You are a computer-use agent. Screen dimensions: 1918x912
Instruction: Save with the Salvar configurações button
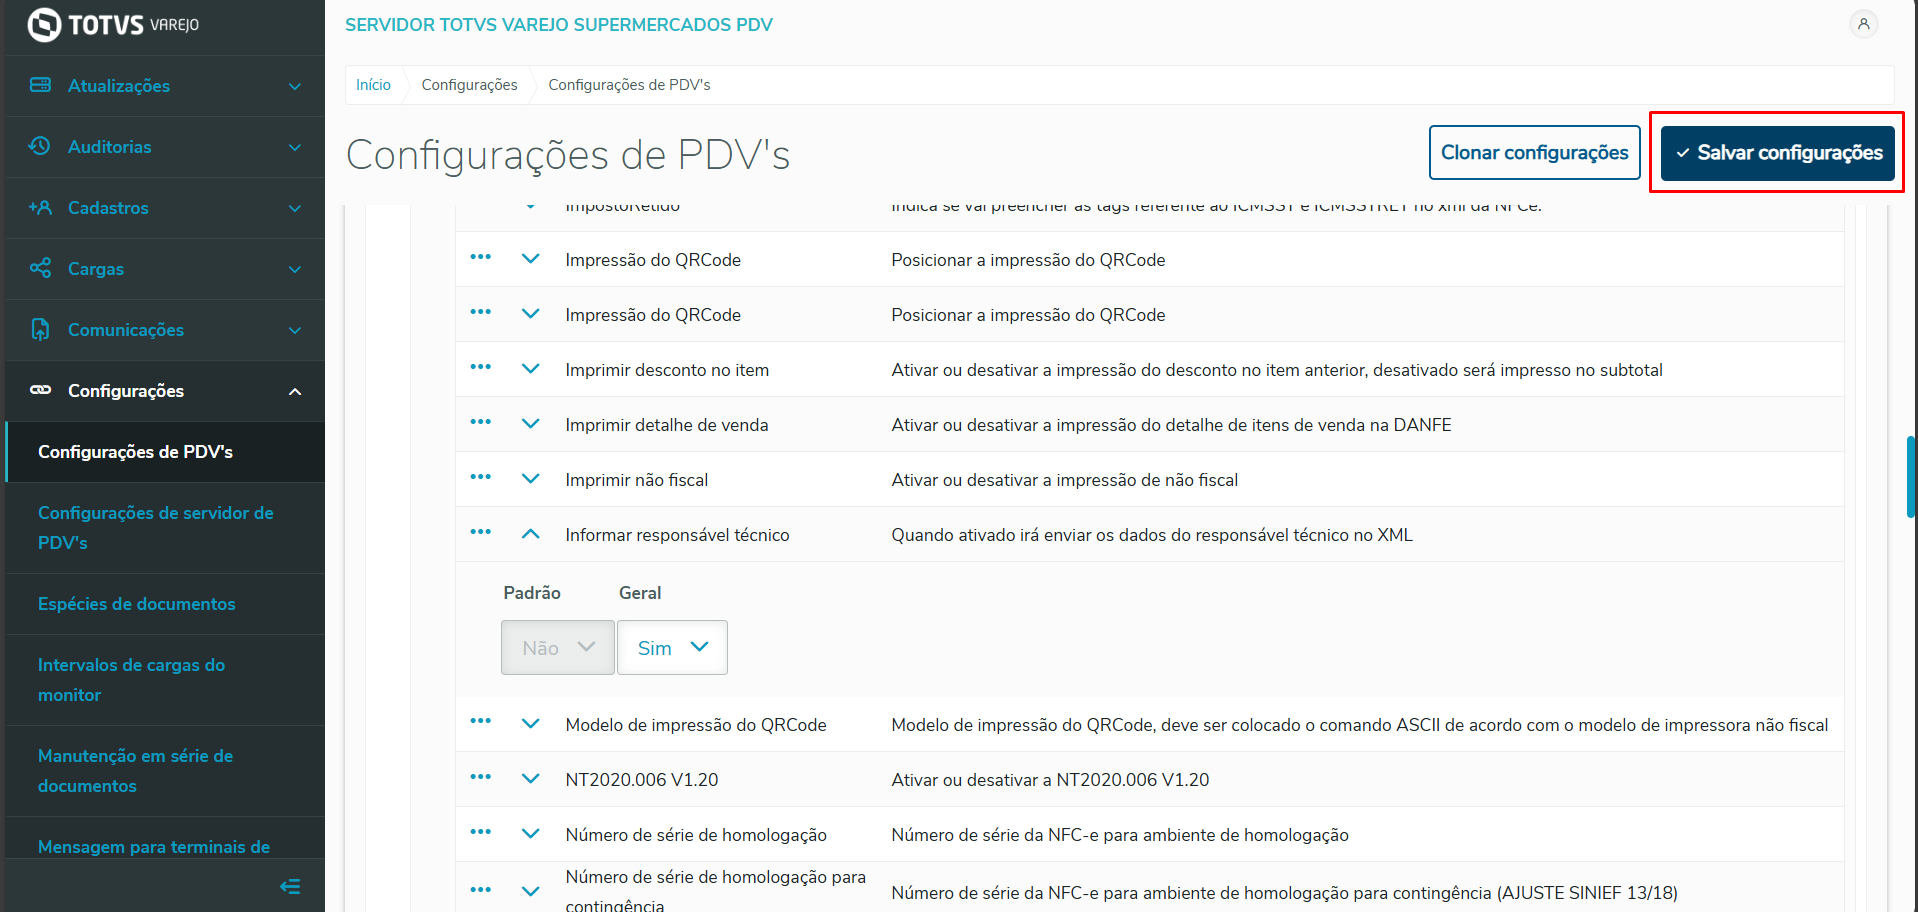point(1778,152)
